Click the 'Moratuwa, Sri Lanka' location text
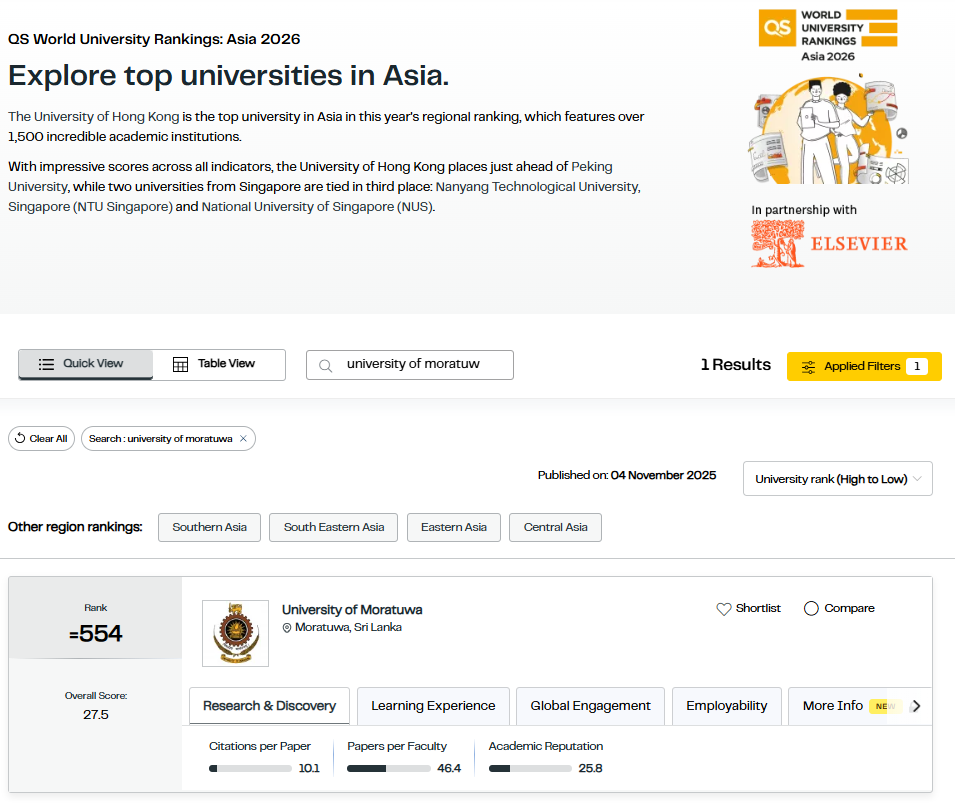 coord(348,628)
